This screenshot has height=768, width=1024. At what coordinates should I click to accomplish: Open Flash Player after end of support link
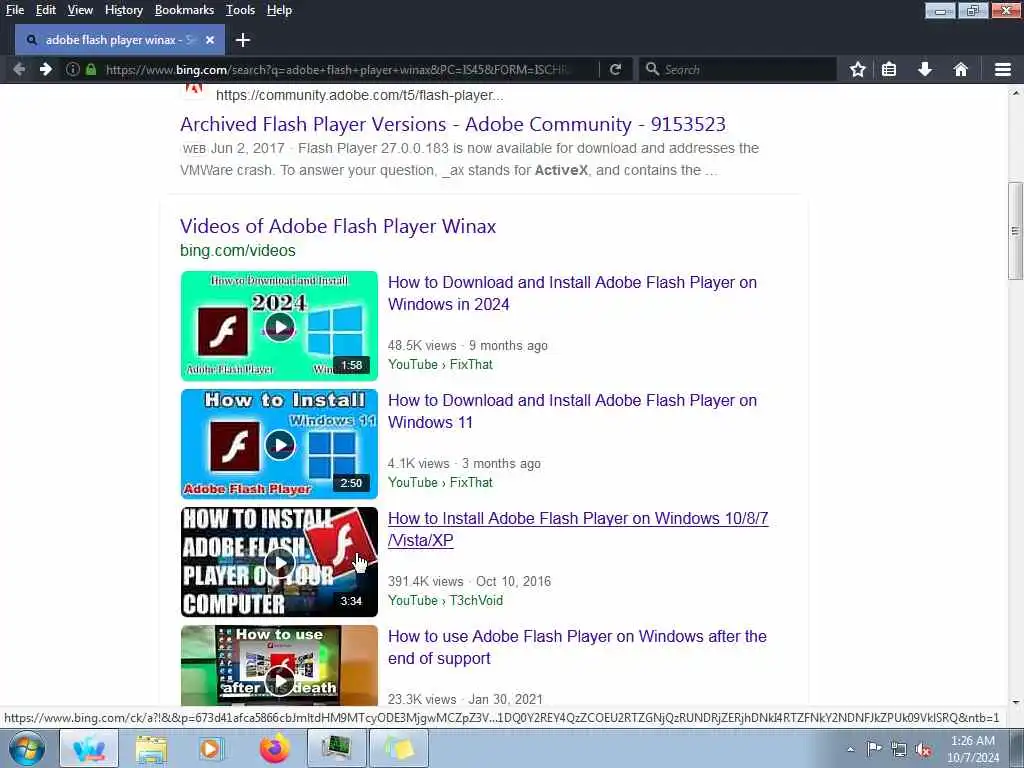(577, 647)
